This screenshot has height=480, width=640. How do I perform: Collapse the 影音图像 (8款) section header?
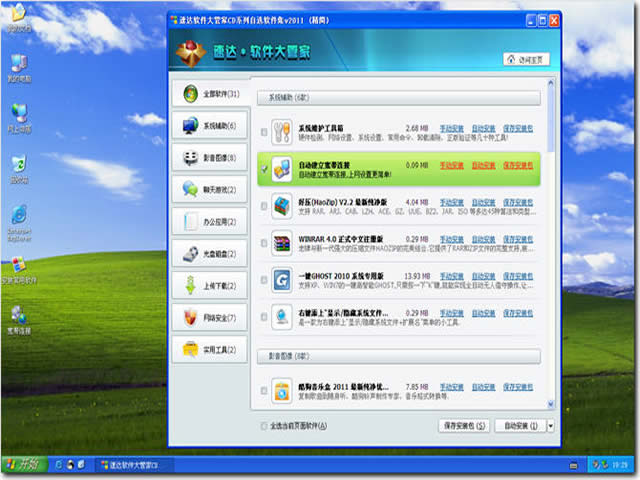pyautogui.click(x=399, y=356)
